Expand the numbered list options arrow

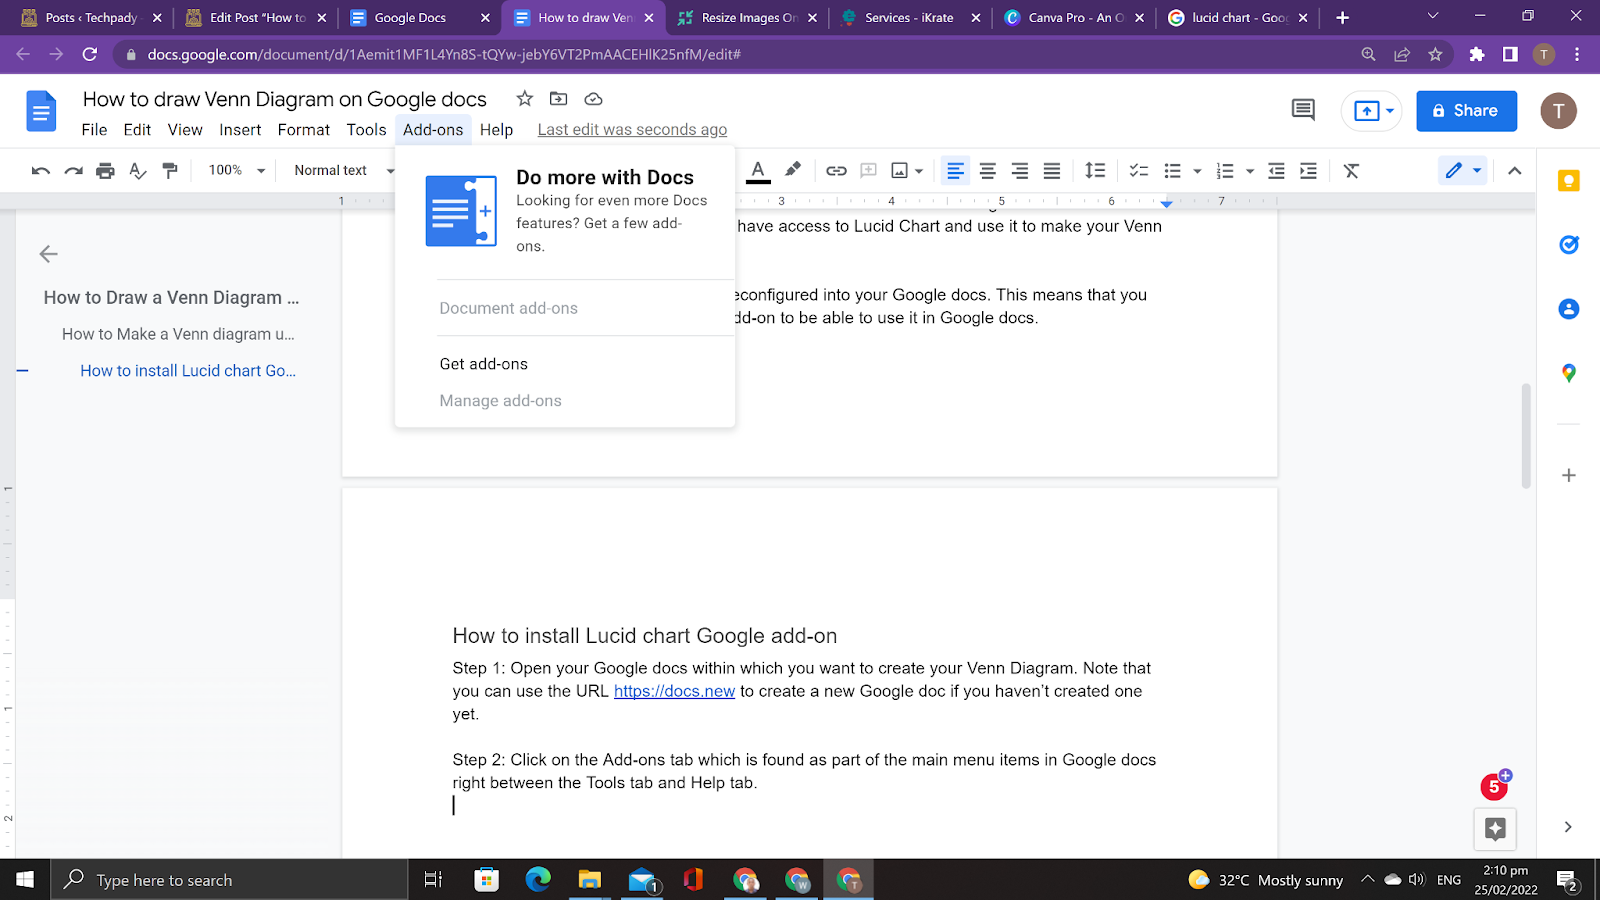[1250, 171]
